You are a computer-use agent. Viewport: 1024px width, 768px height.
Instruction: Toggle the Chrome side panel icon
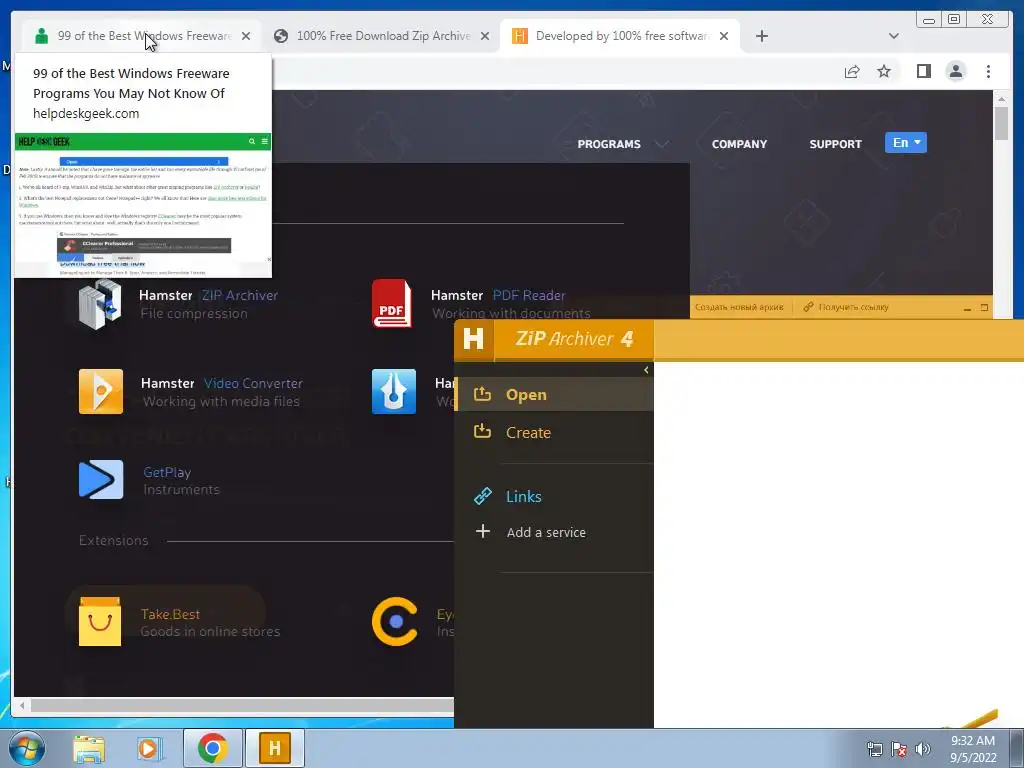(923, 71)
